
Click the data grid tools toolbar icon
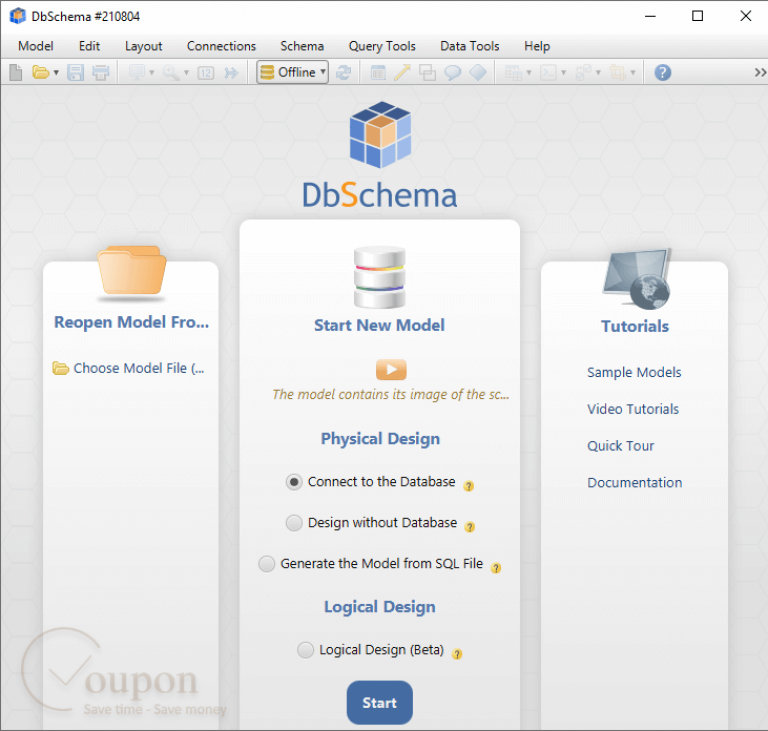tap(513, 73)
